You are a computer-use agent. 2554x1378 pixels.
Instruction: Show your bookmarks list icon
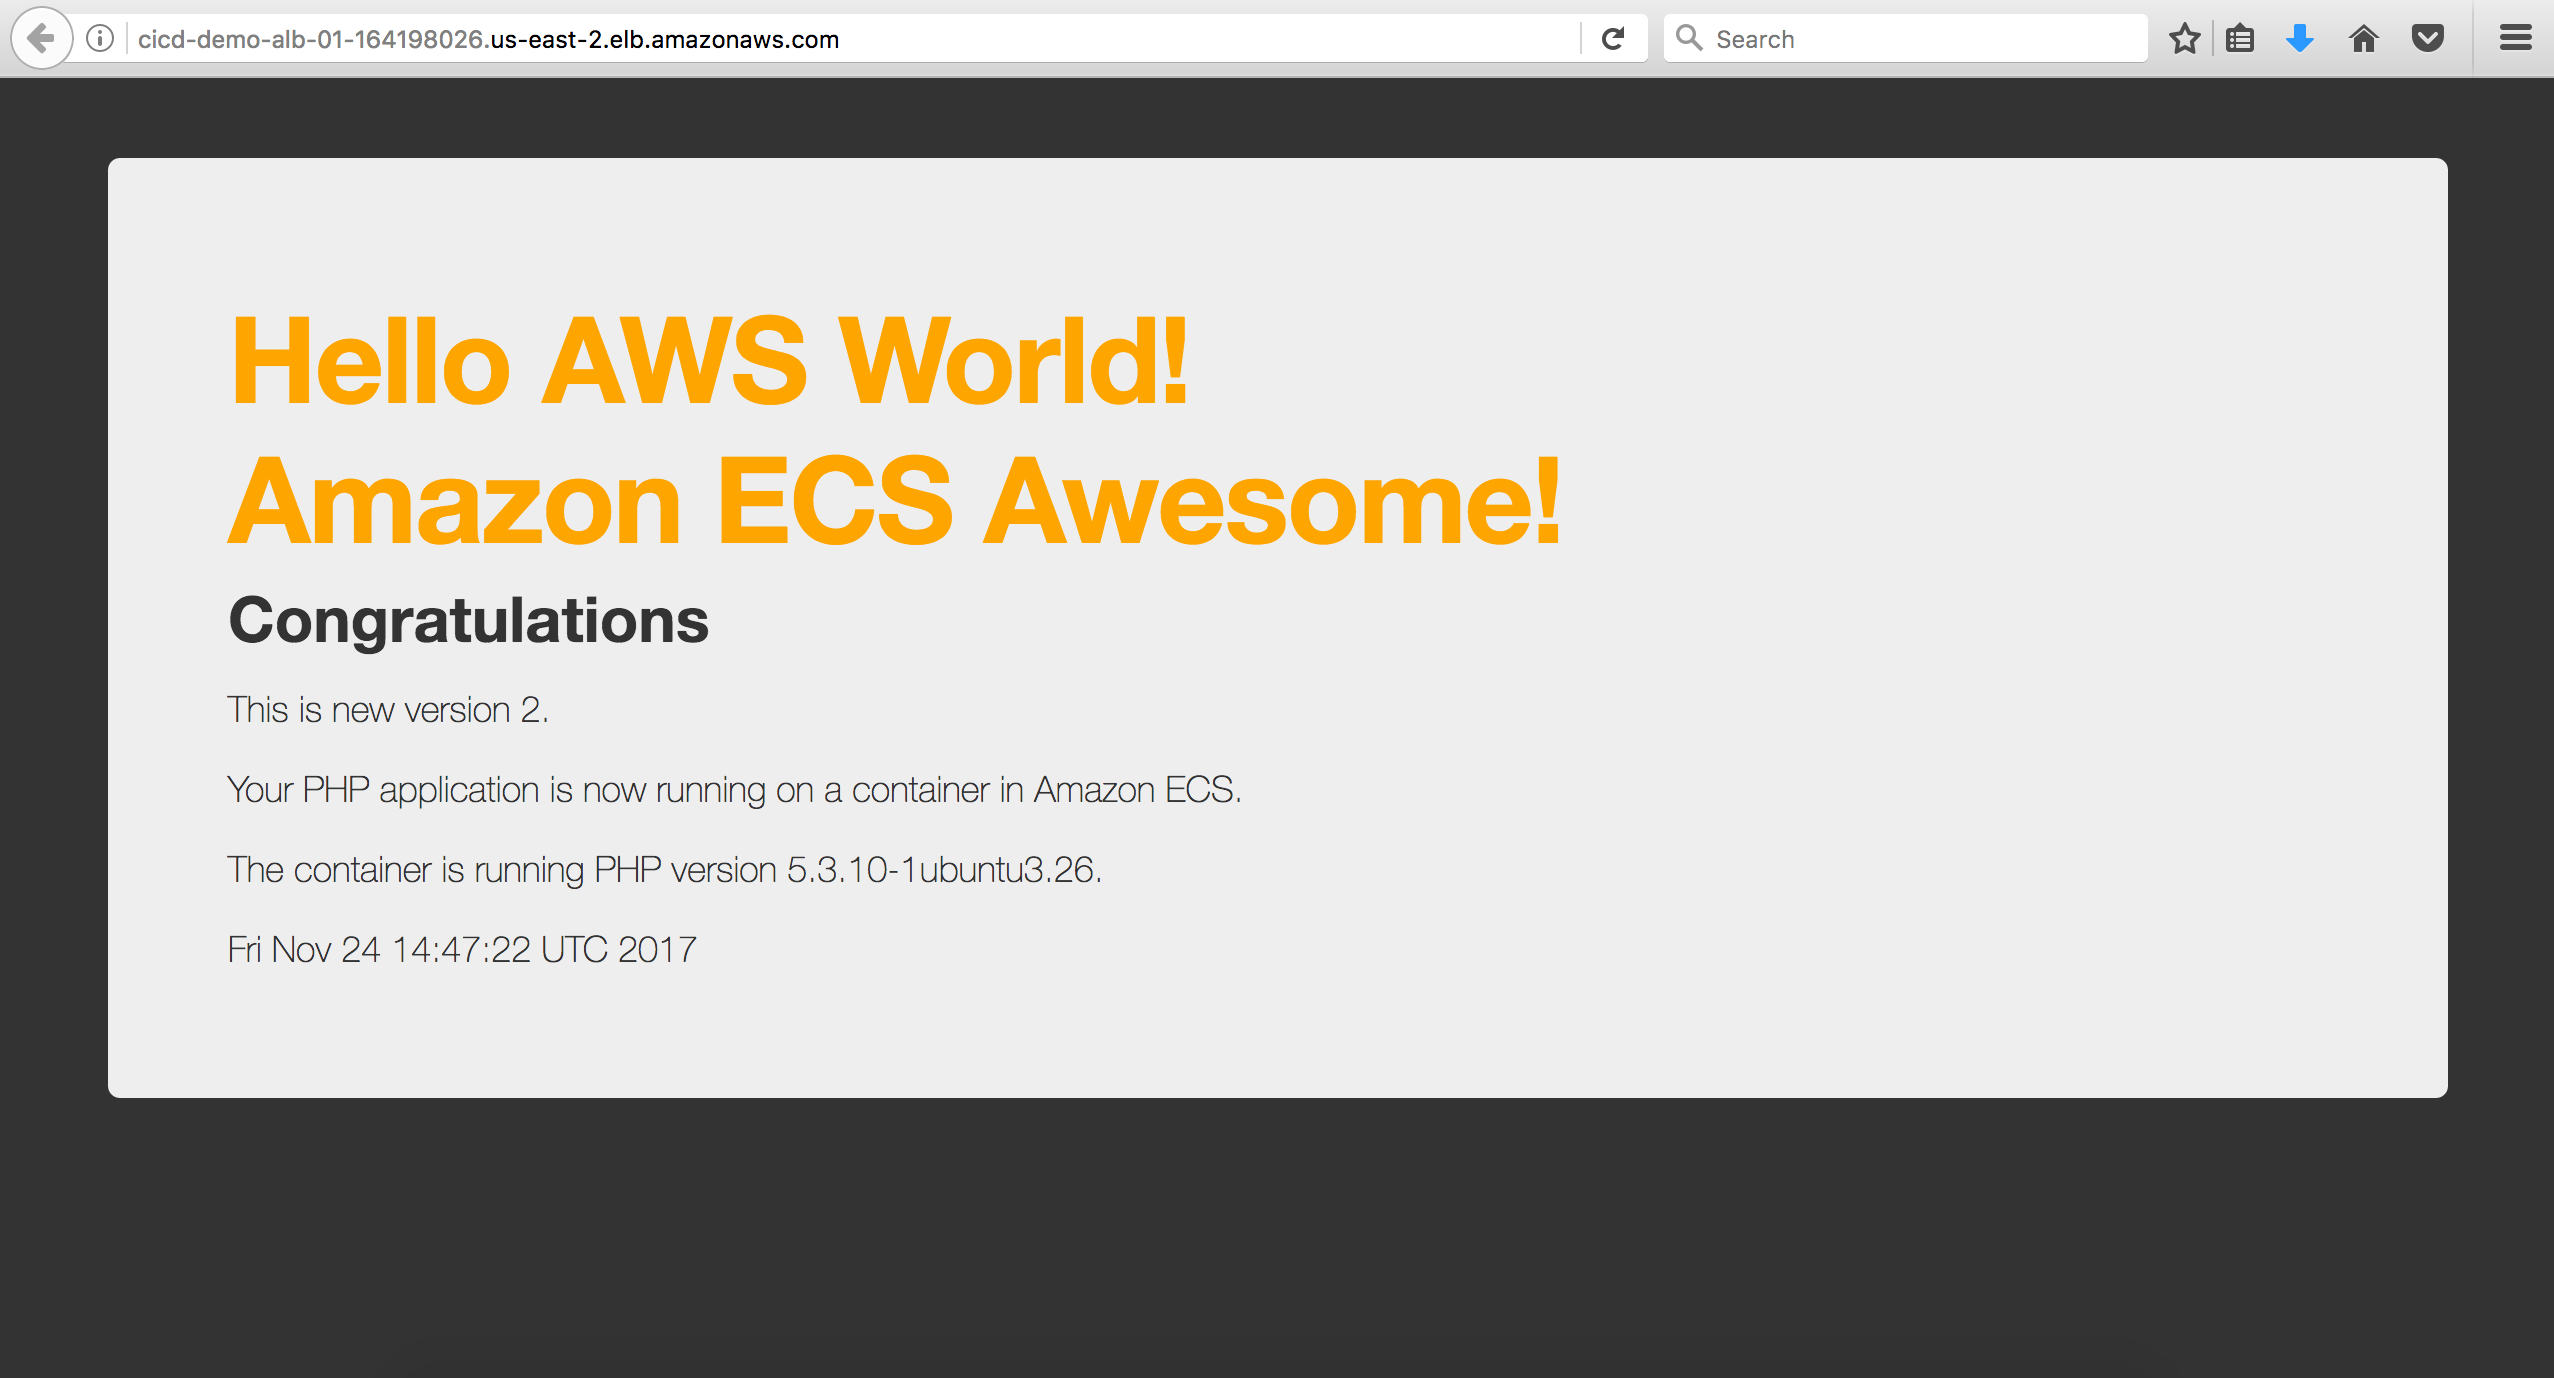pos(2240,39)
